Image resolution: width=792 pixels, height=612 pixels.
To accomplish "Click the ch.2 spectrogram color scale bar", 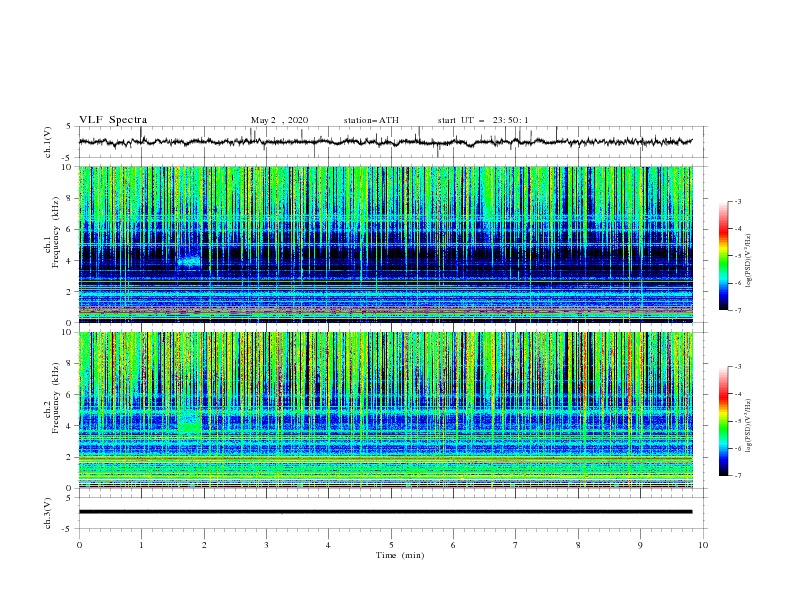I will [x=723, y=421].
